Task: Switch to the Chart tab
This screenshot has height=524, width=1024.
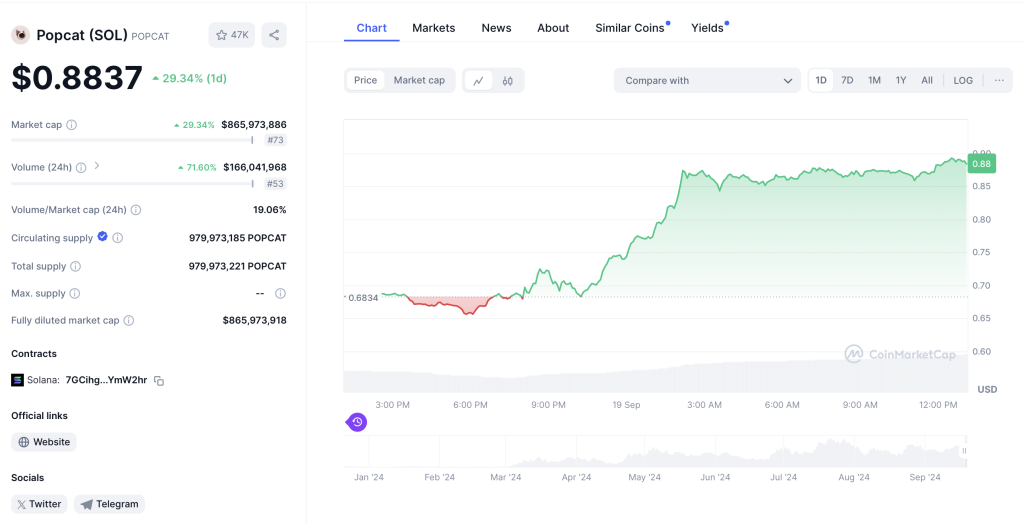Action: point(372,28)
